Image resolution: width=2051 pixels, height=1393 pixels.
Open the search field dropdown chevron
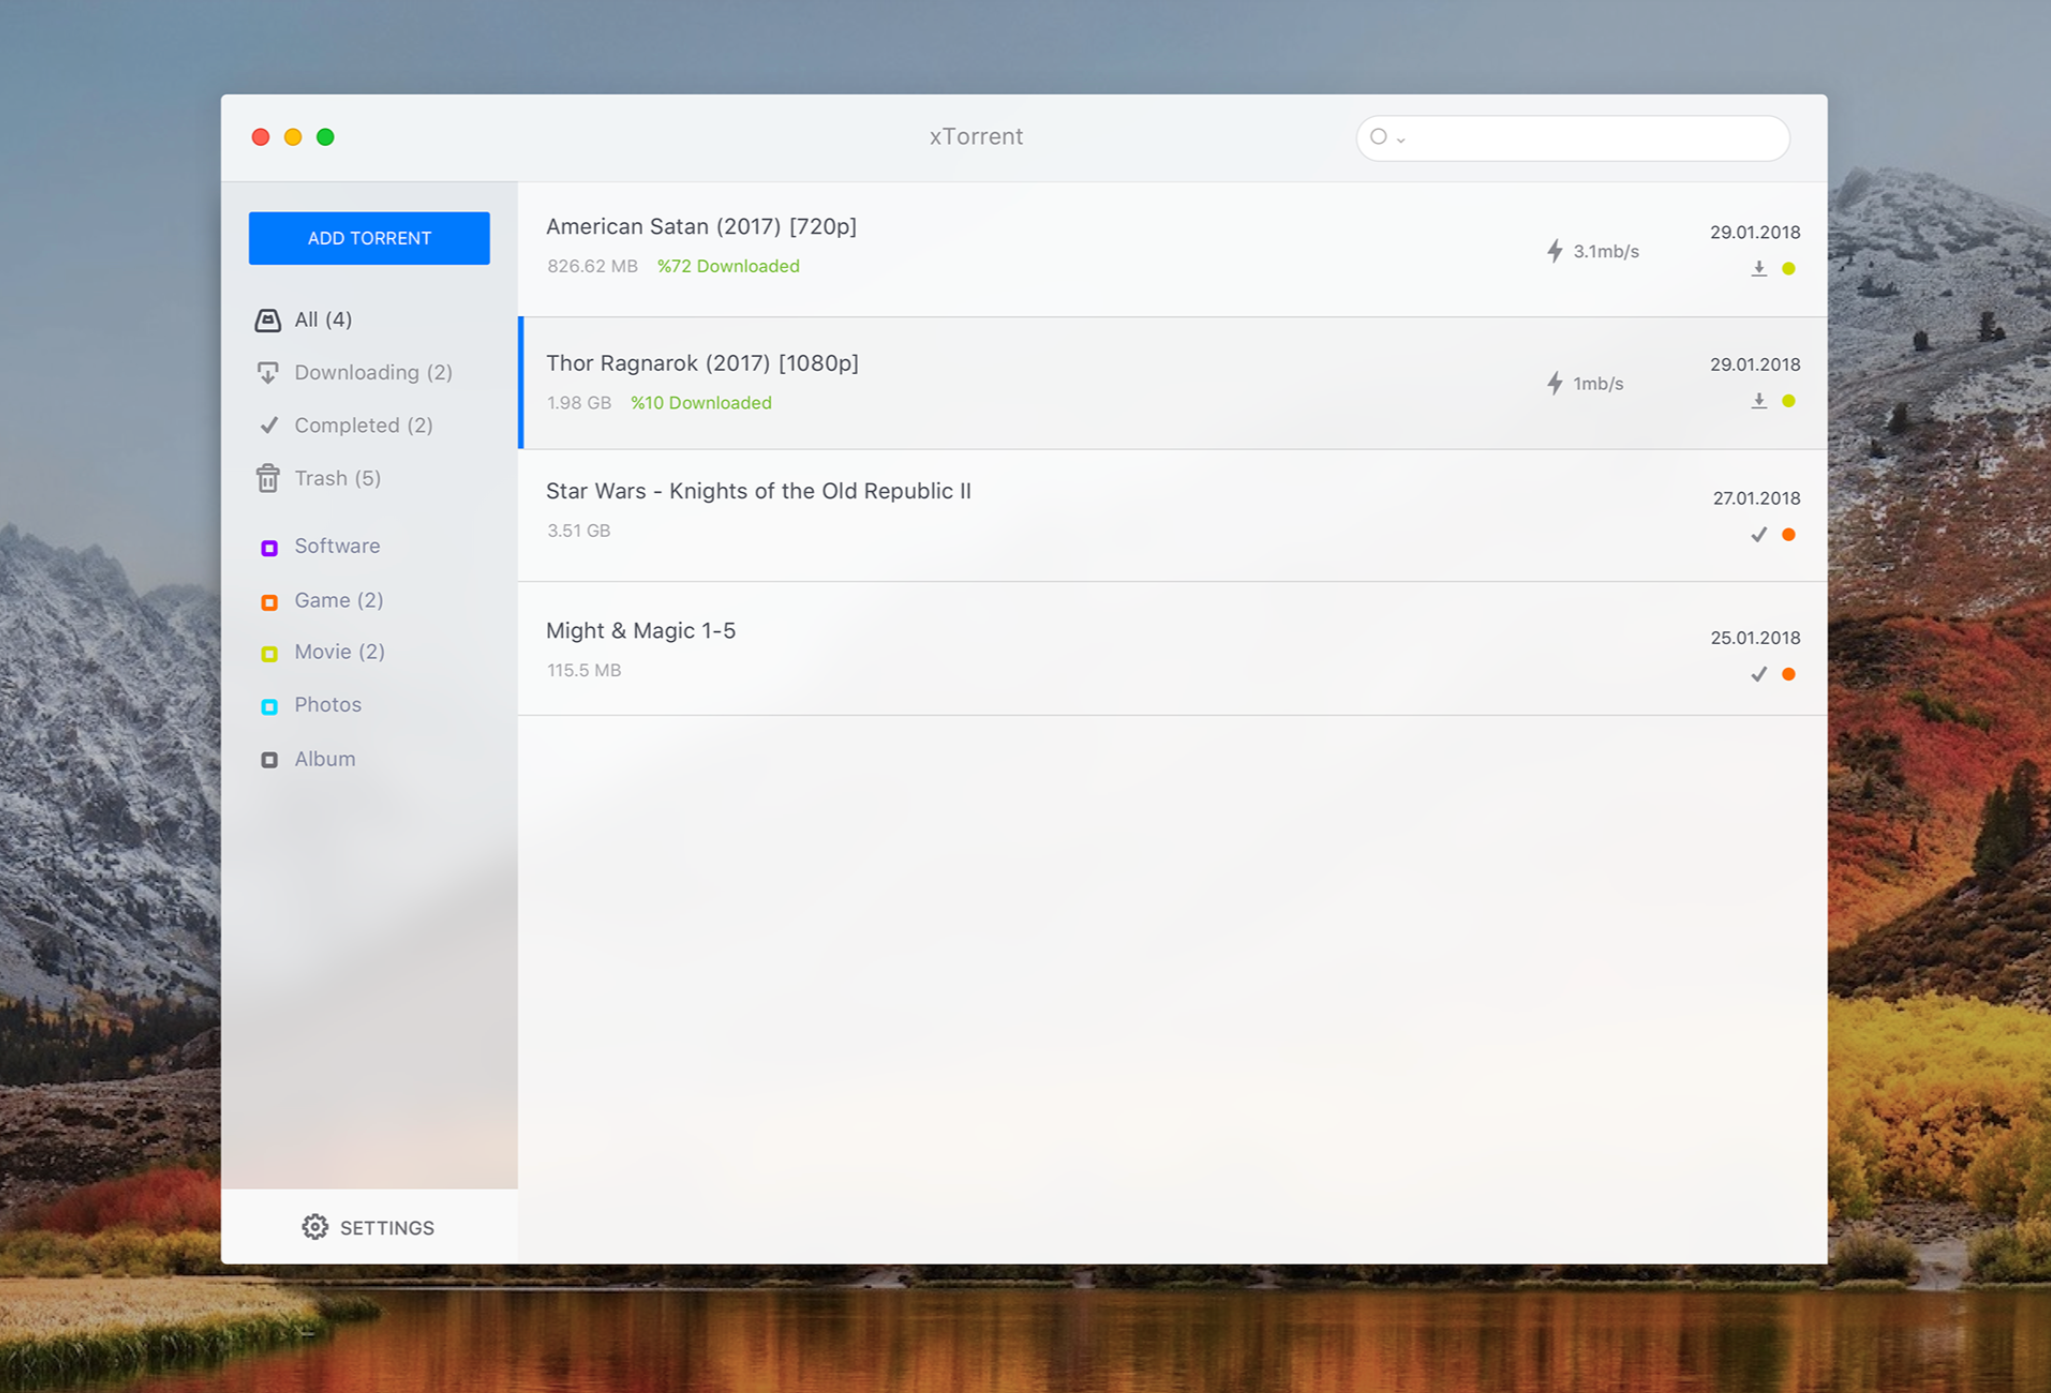1401,140
